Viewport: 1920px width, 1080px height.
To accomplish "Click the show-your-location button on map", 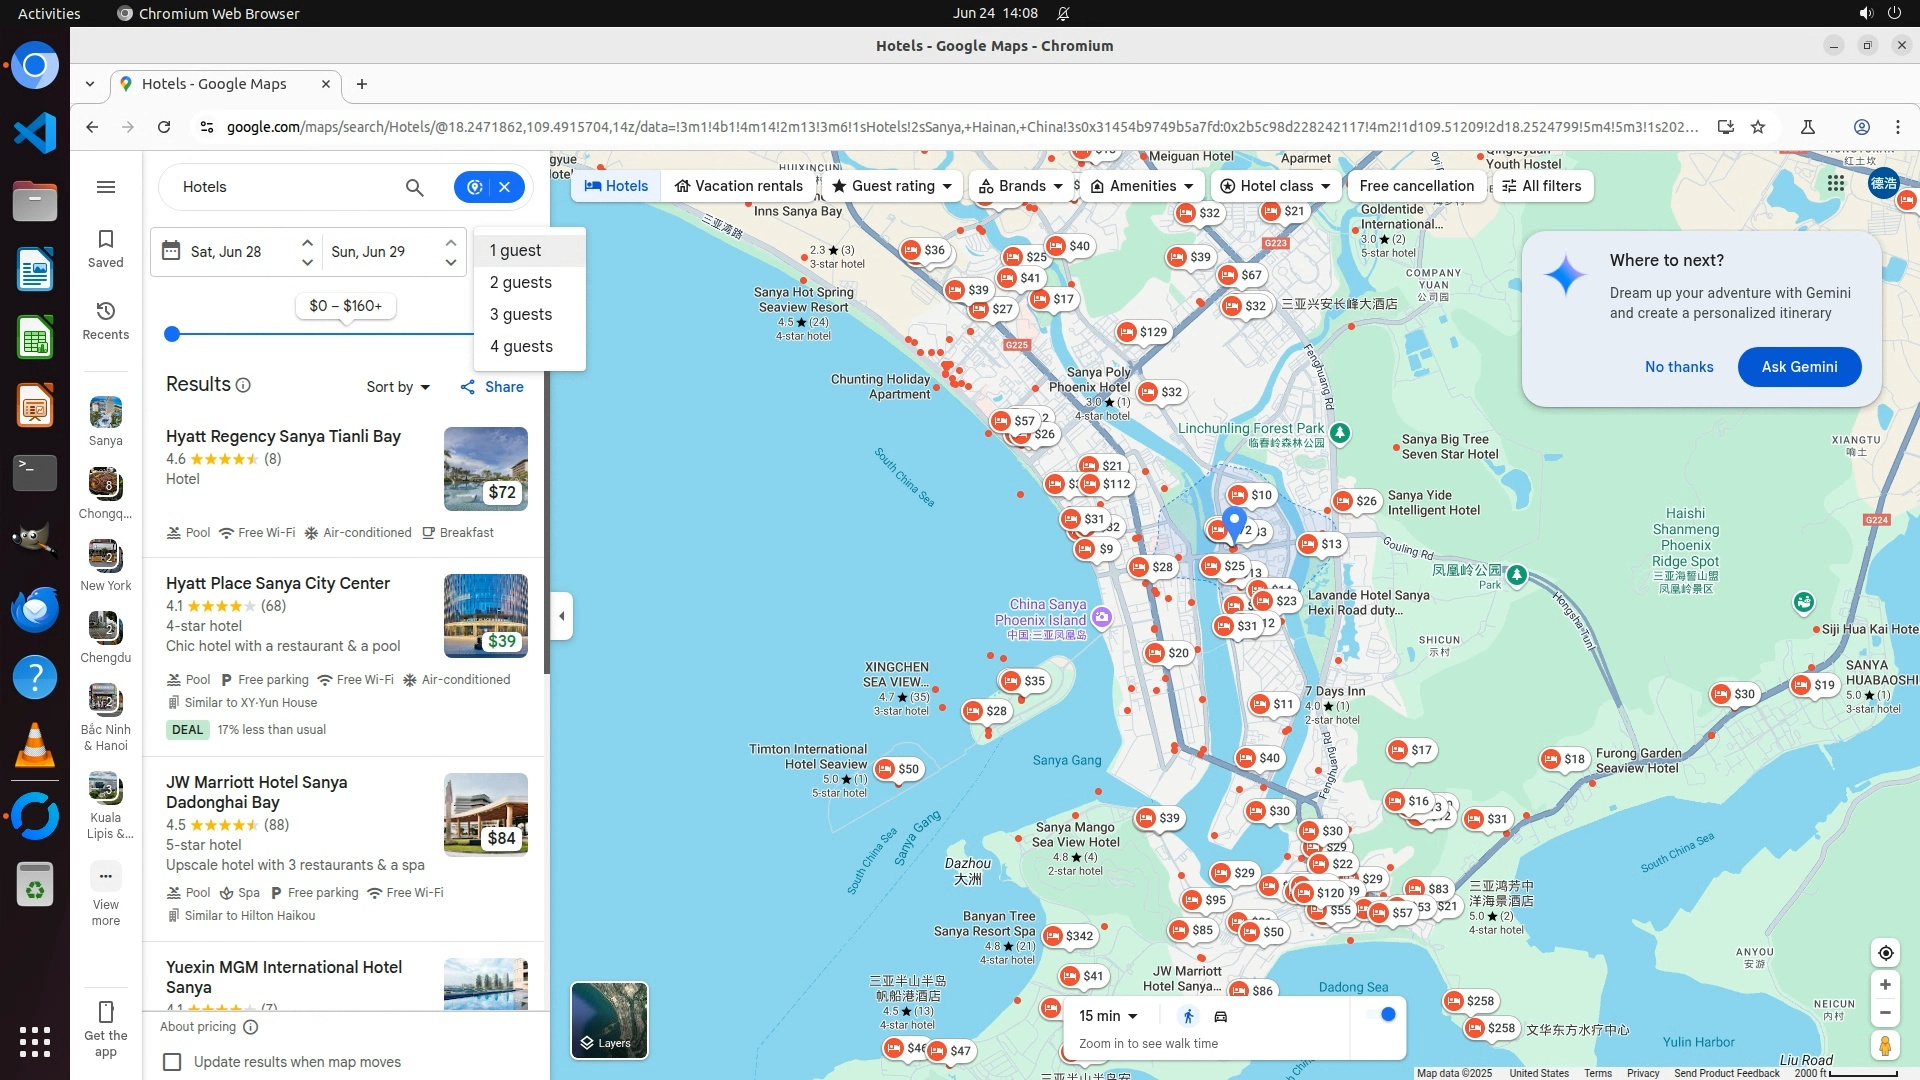I will click(1885, 953).
